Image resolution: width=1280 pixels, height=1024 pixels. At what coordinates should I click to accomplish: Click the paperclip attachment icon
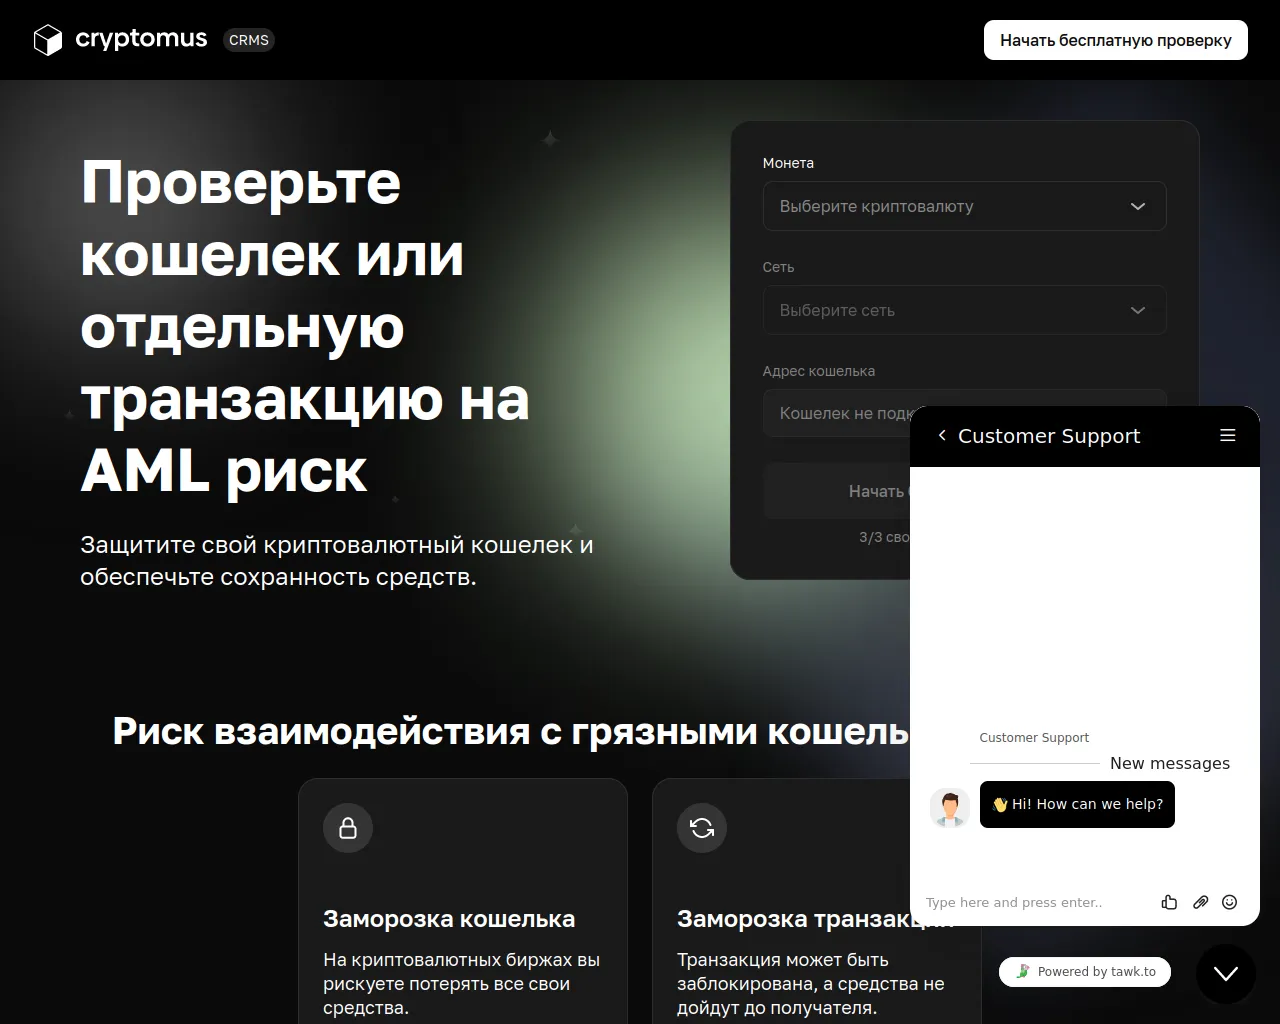pos(1200,902)
